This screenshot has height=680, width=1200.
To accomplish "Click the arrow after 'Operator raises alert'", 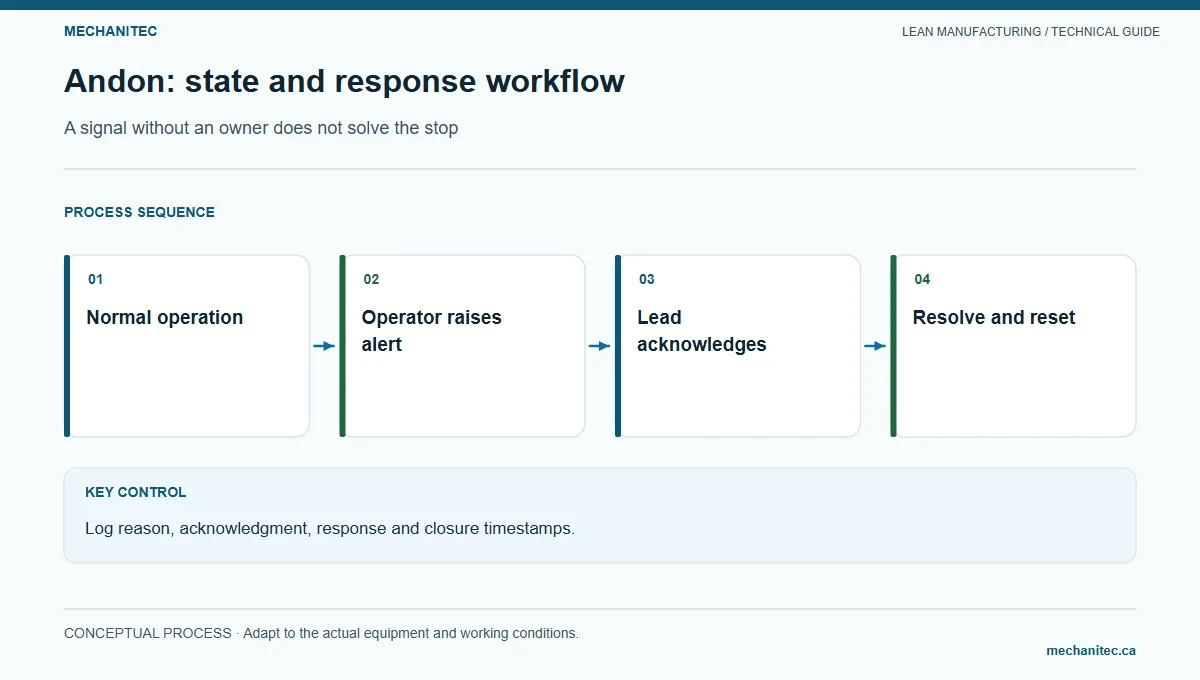I will pos(600,346).
